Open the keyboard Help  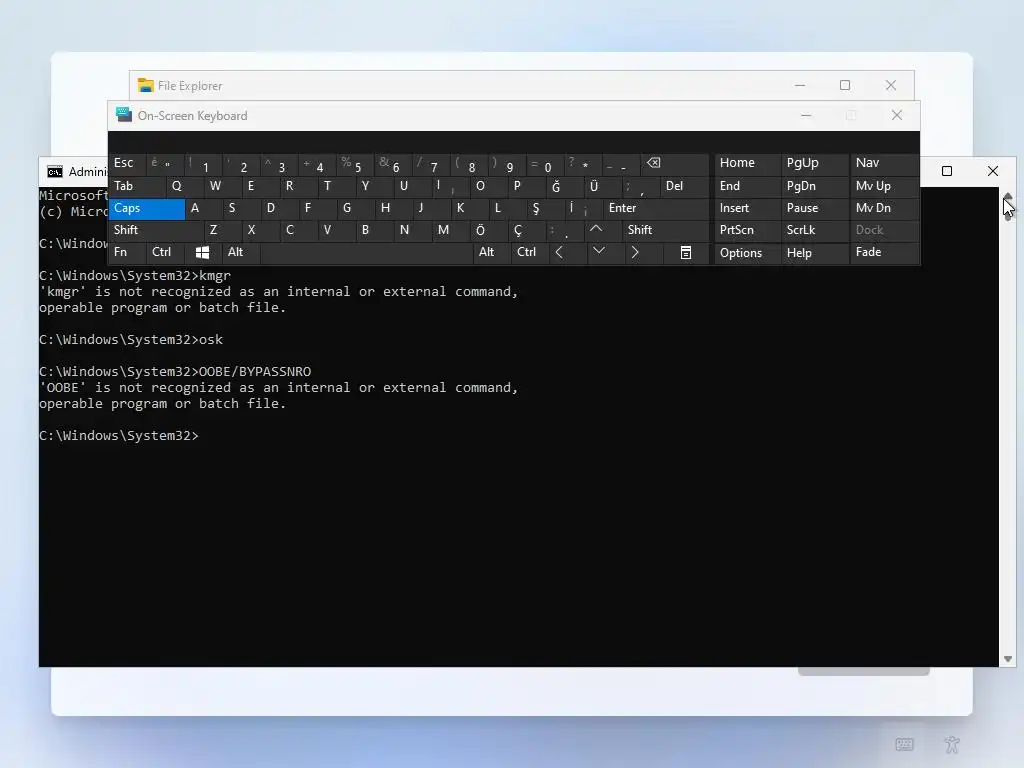tap(814, 253)
